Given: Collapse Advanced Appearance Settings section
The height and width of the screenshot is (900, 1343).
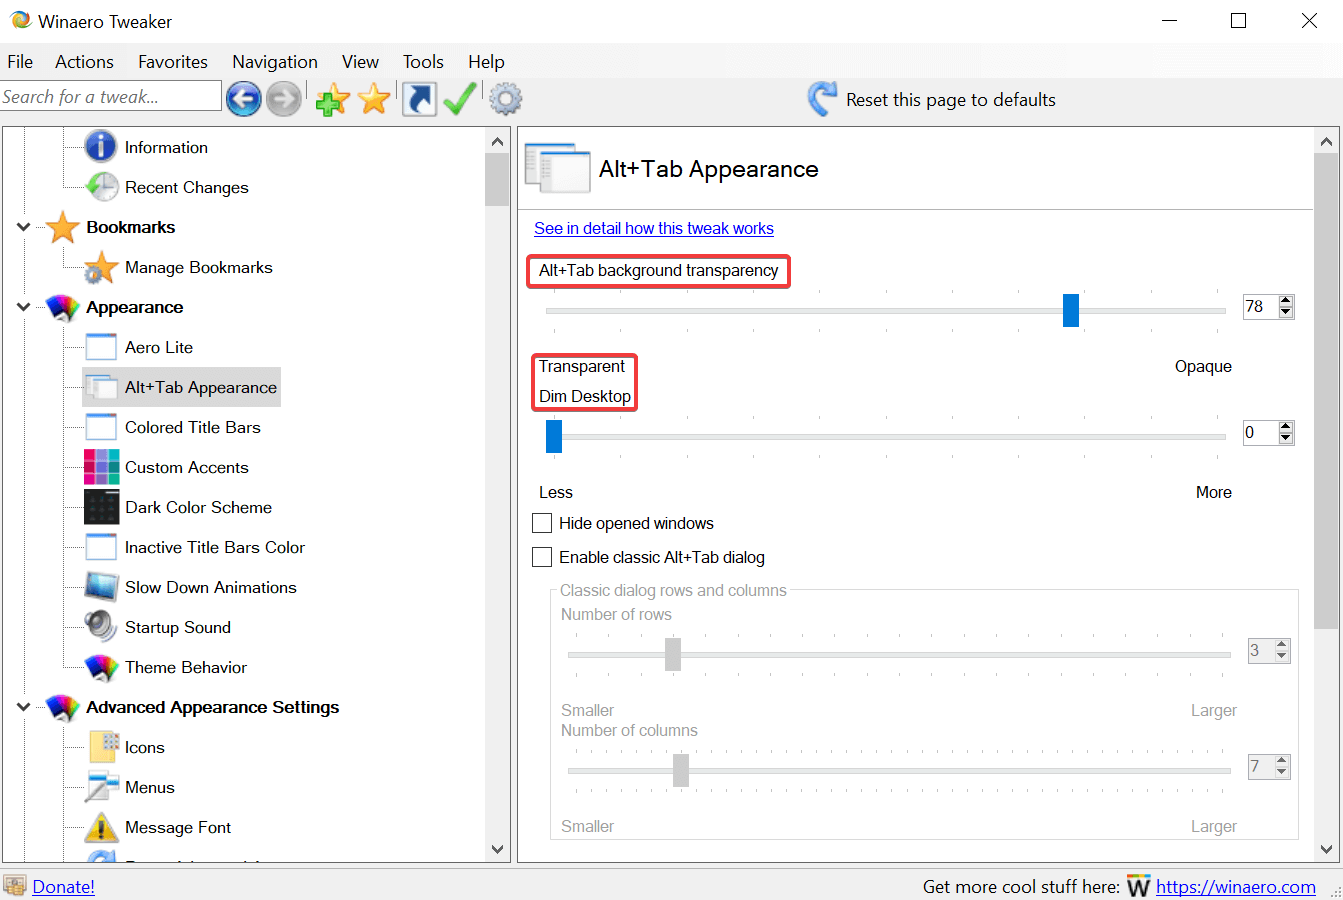Looking at the screenshot, I should tap(24, 707).
